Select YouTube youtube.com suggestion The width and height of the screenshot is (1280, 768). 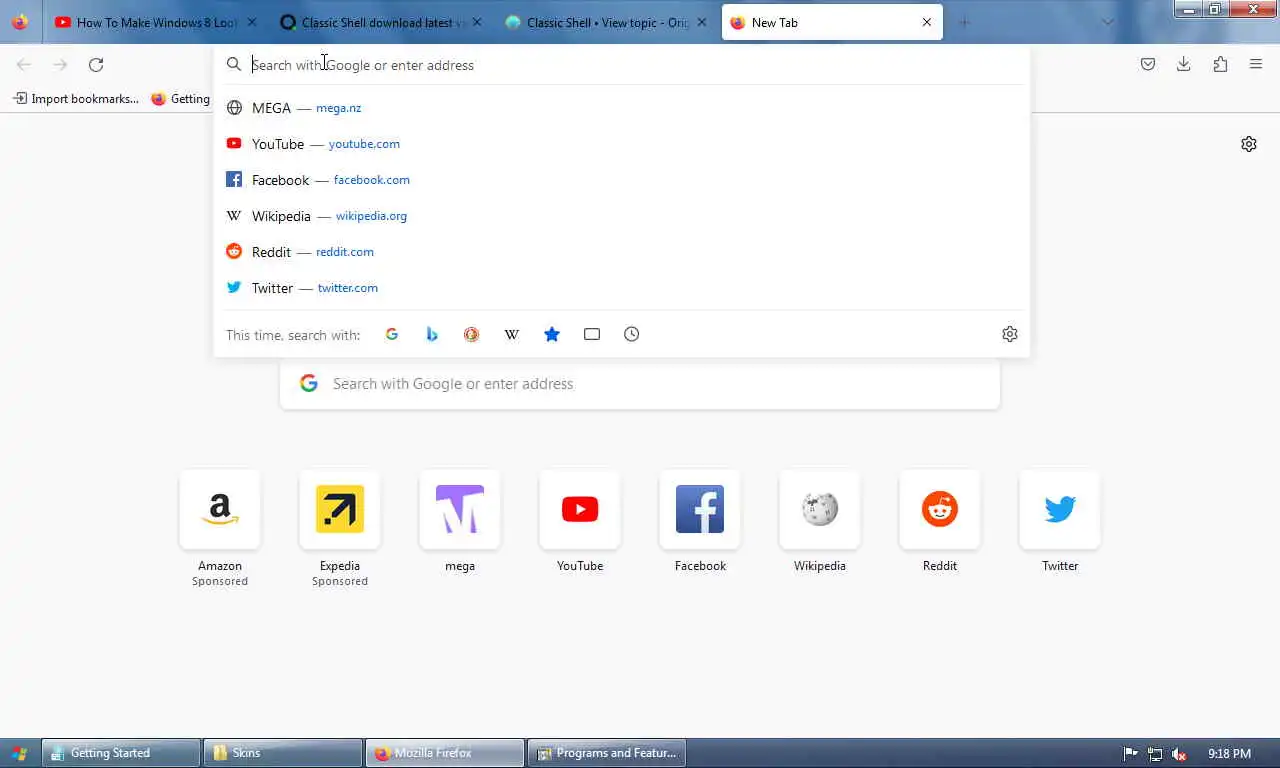tap(622, 144)
